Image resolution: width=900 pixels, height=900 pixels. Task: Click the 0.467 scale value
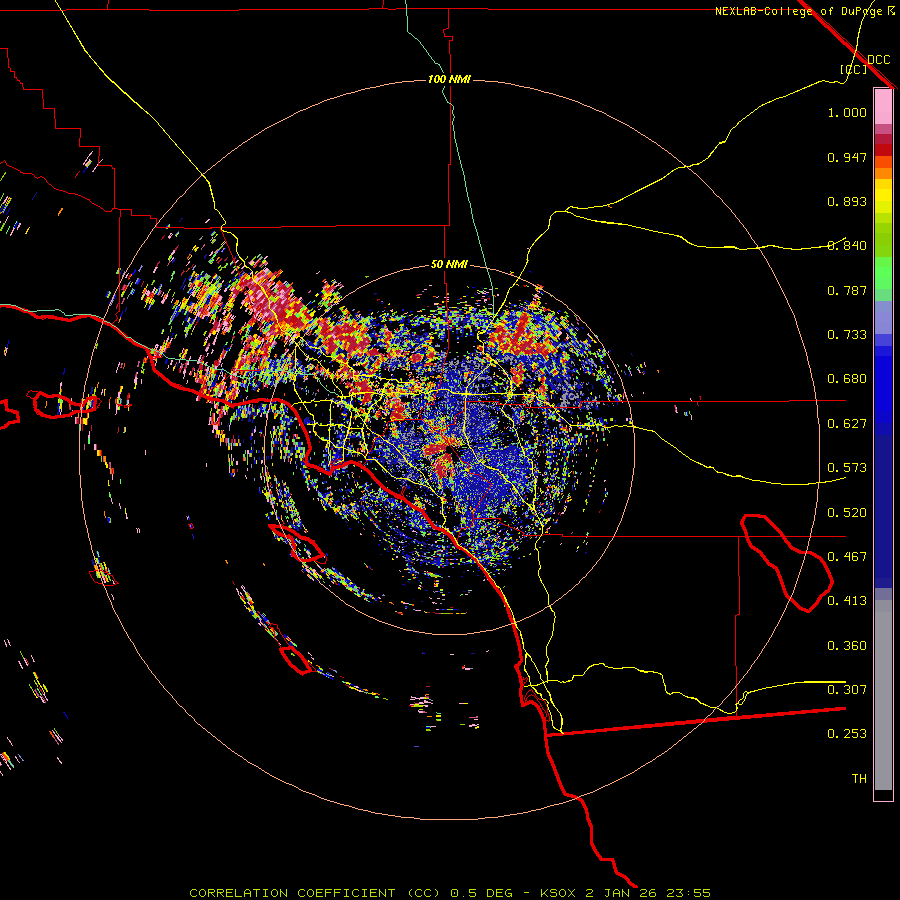847,557
